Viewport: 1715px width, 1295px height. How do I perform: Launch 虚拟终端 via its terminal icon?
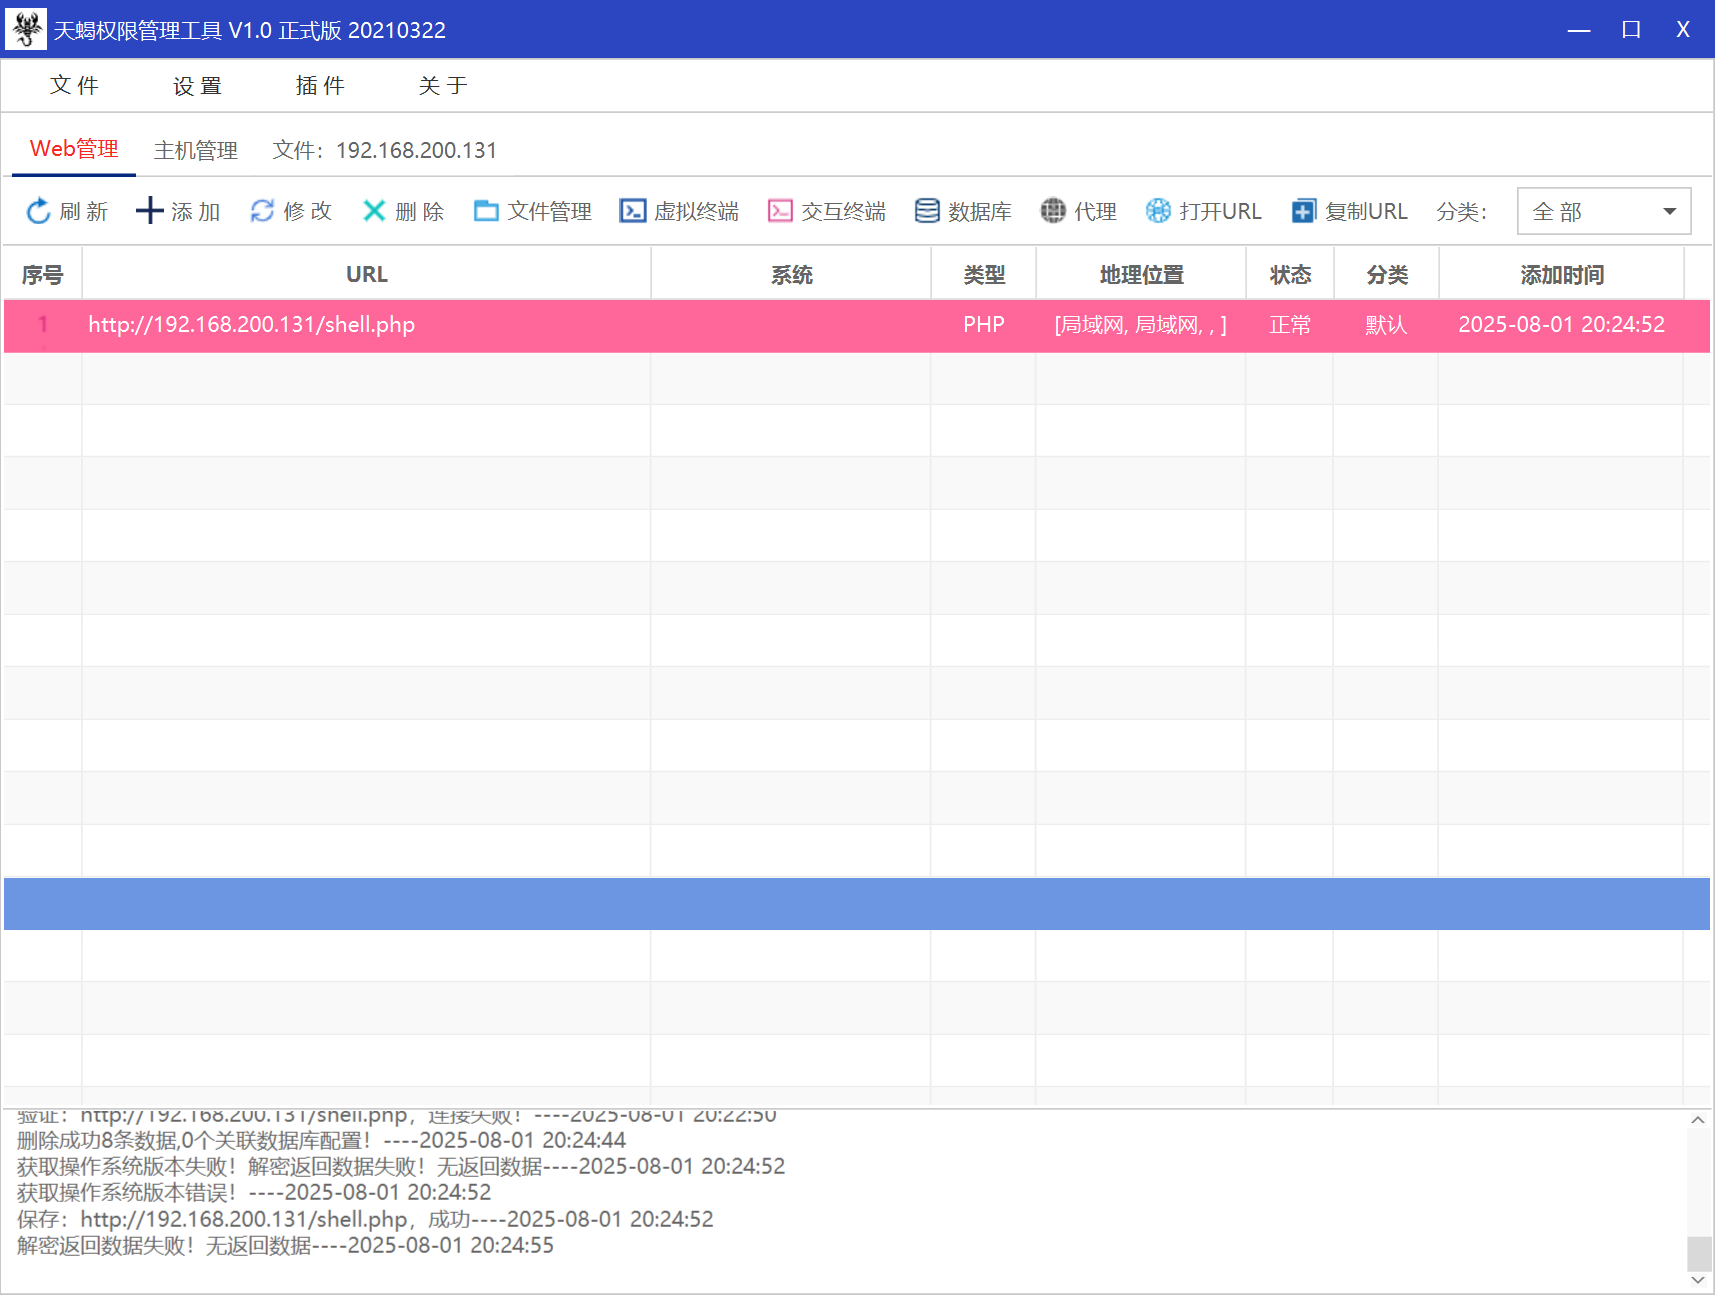633,211
